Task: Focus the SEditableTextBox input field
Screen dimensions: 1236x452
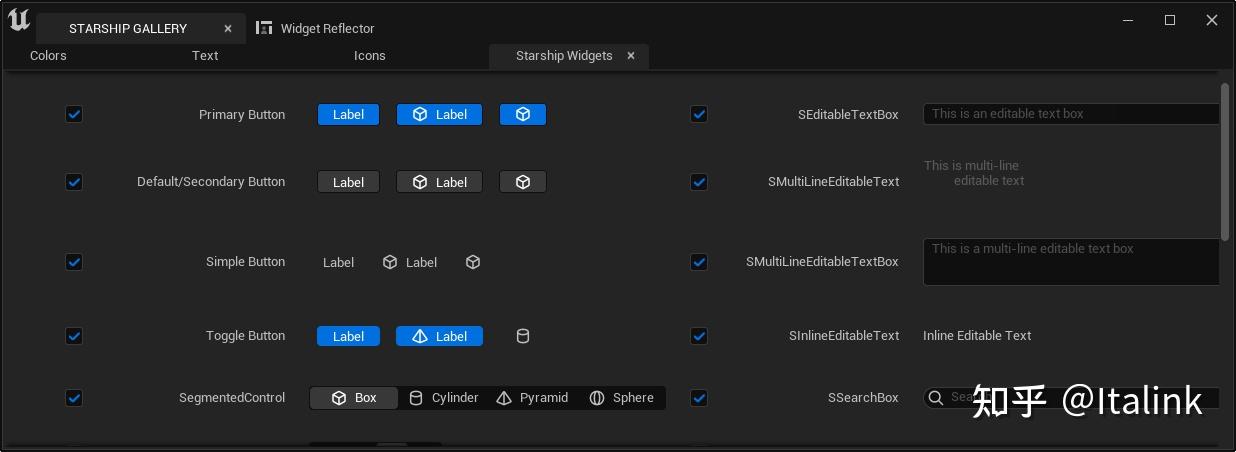Action: tap(1070, 114)
